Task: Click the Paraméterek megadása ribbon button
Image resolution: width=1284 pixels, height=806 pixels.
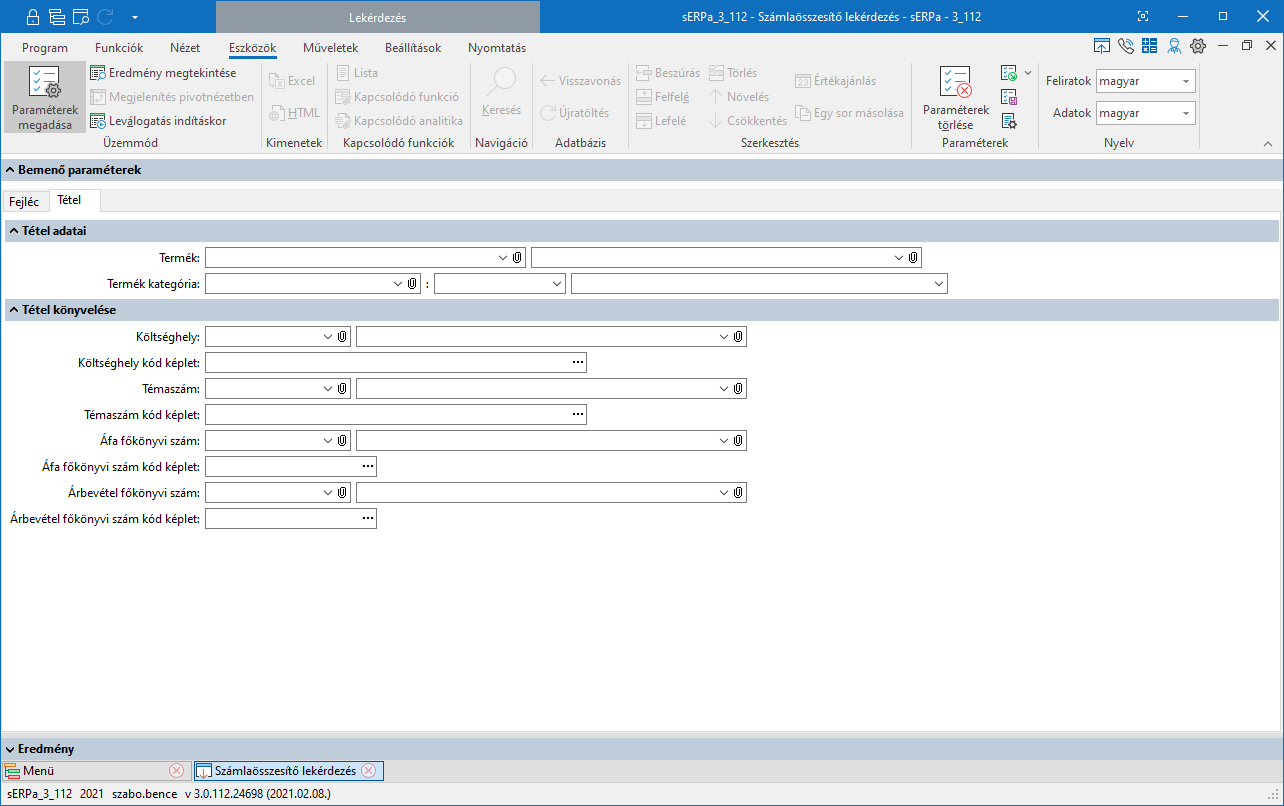Action: pyautogui.click(x=44, y=98)
